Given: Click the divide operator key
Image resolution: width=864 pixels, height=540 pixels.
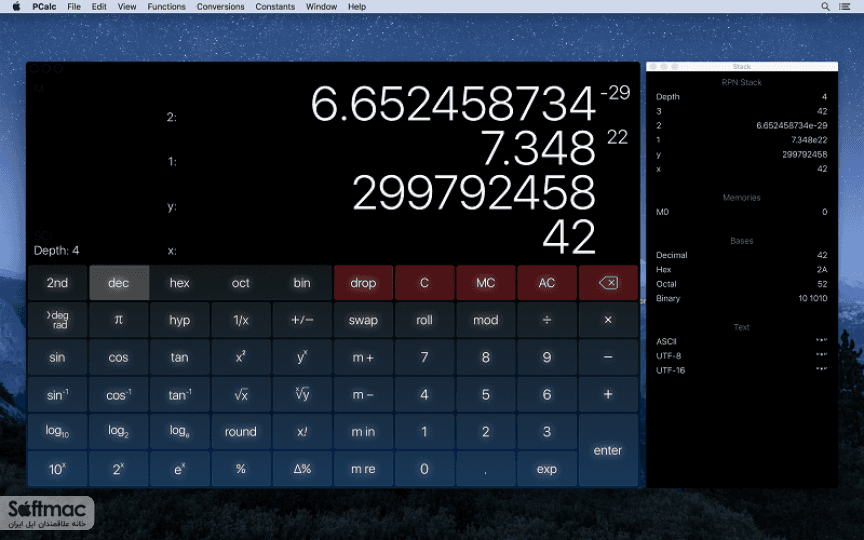Looking at the screenshot, I should coord(547,320).
